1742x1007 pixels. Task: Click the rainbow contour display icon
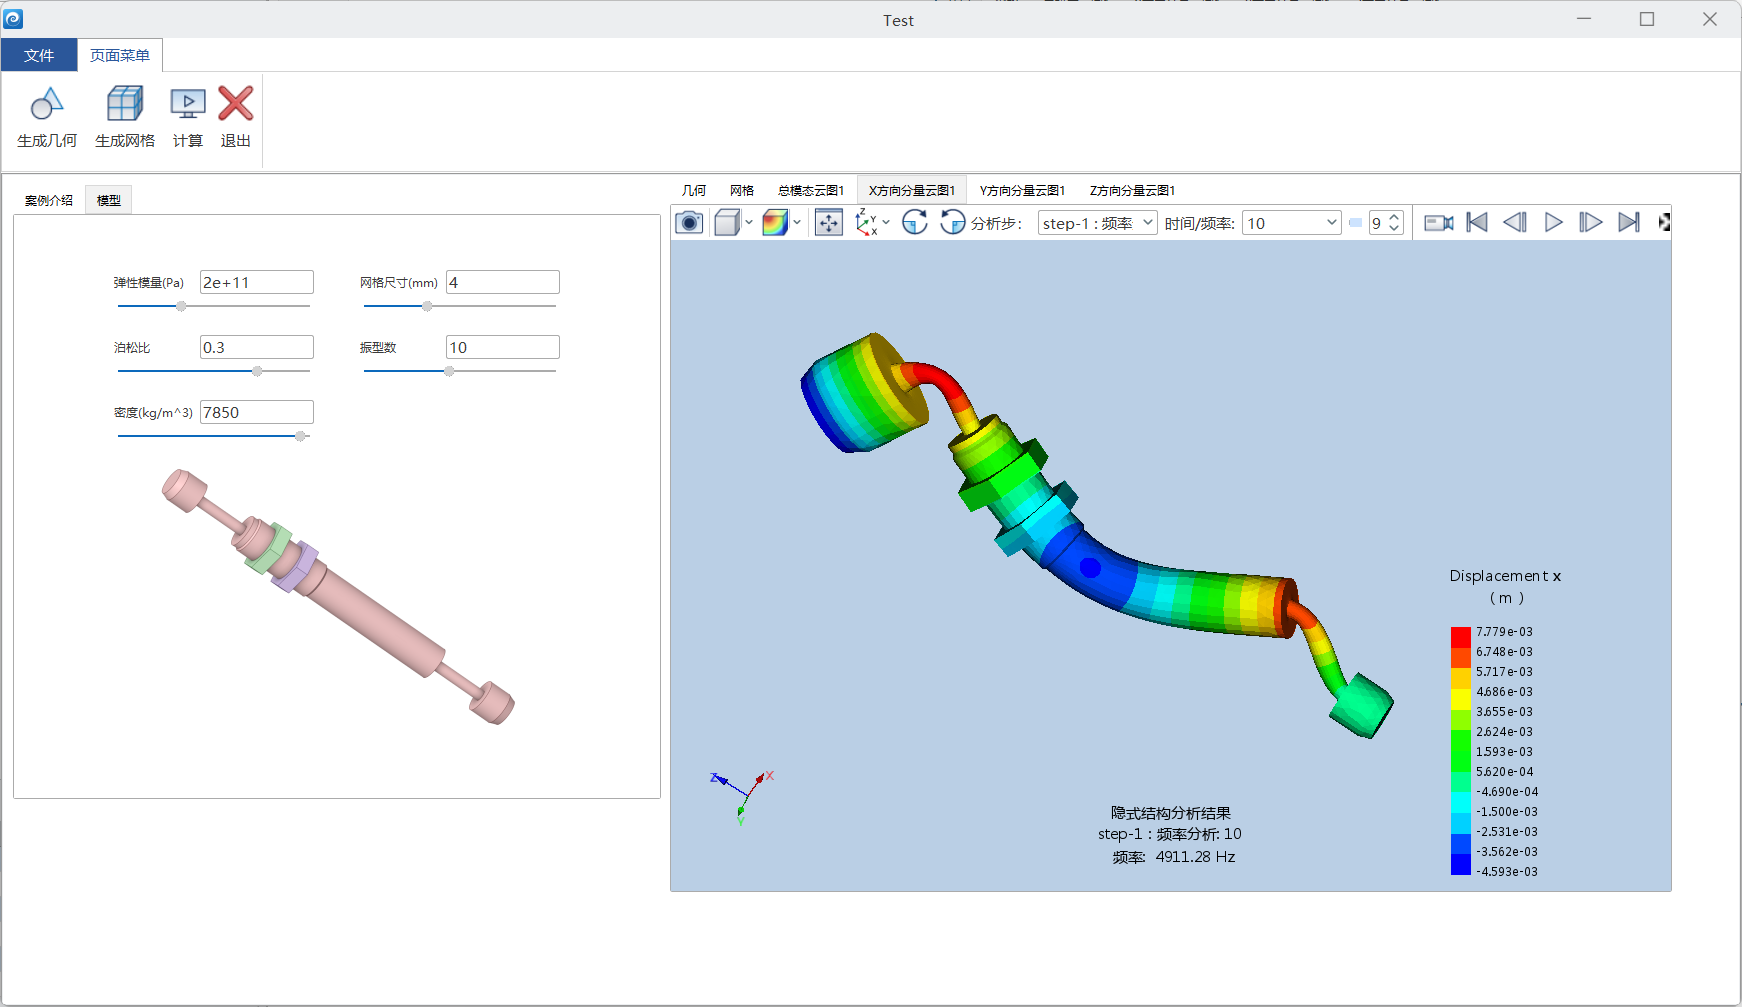pos(775,222)
